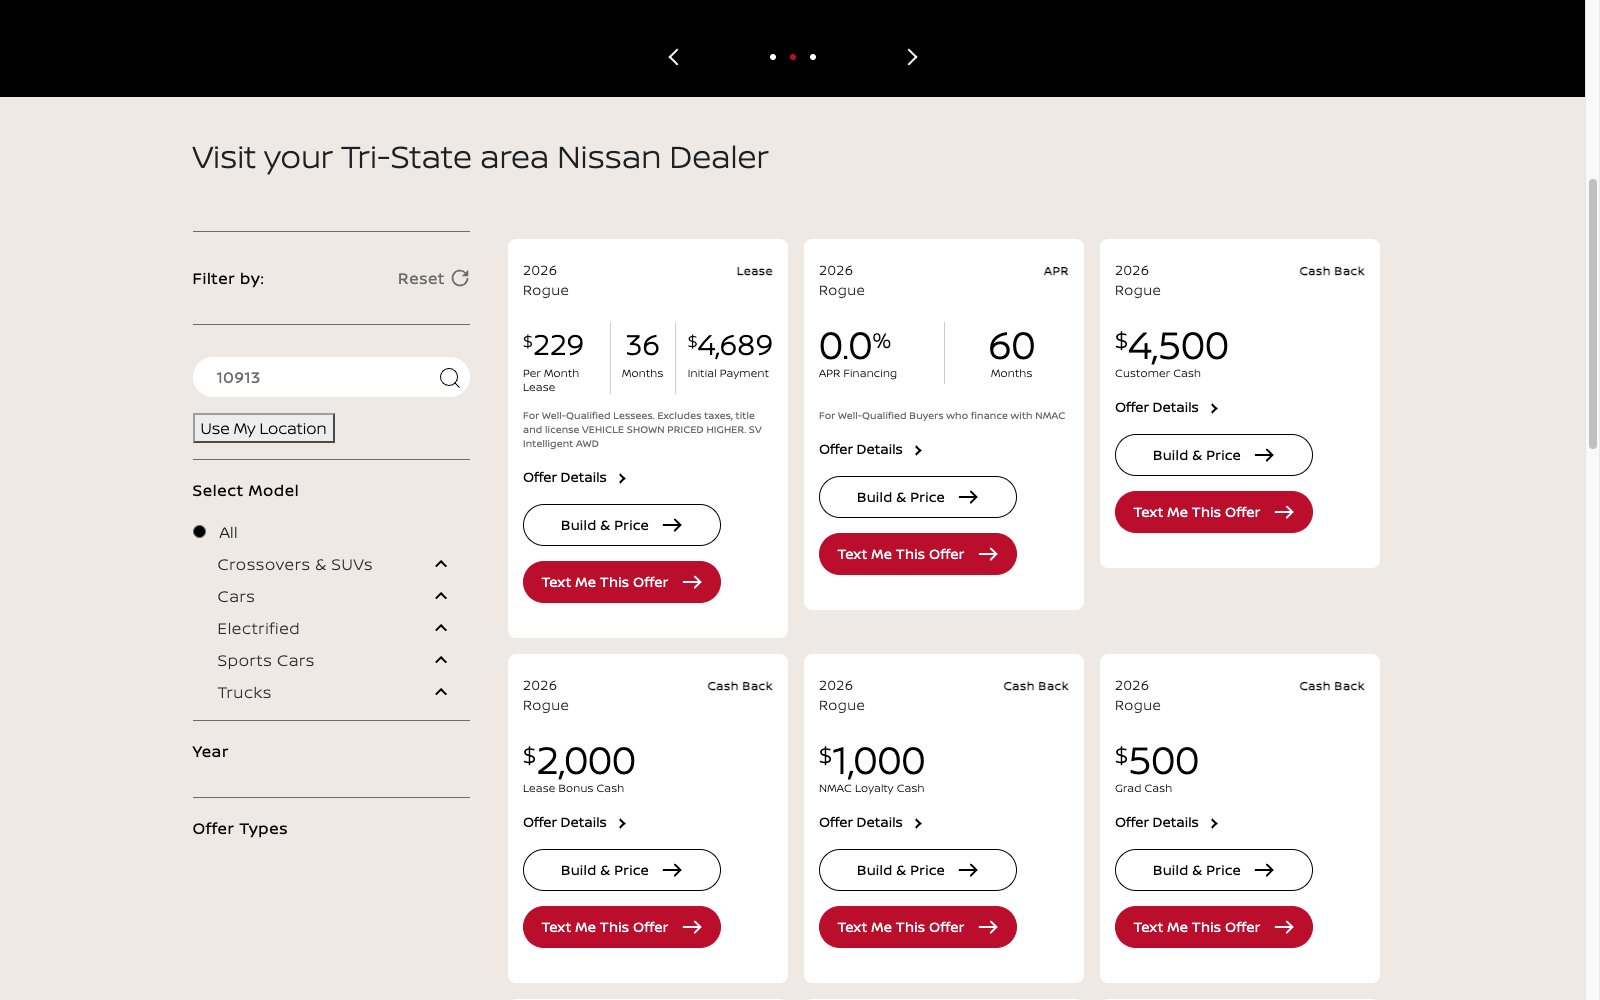Click Build & Price on $500 Grad Cash card
This screenshot has height=1000, width=1600.
pyautogui.click(x=1213, y=870)
